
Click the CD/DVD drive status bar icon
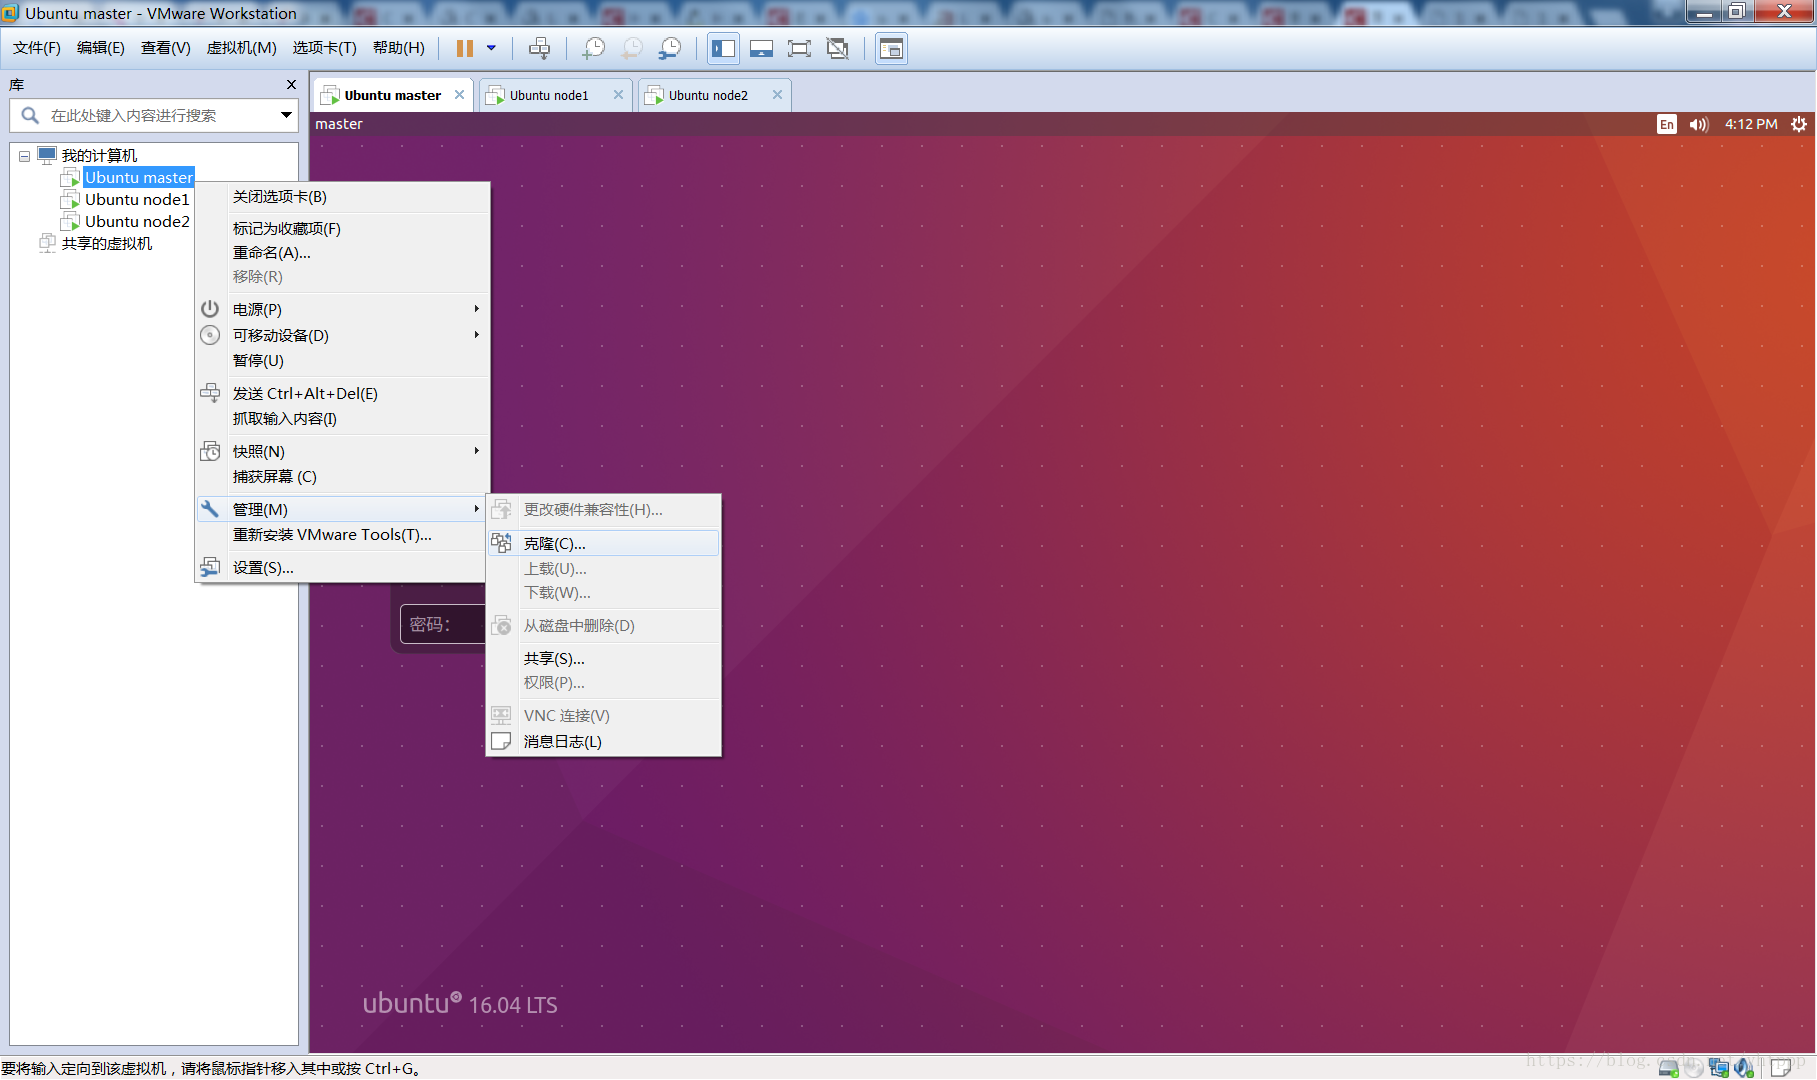[1693, 1068]
